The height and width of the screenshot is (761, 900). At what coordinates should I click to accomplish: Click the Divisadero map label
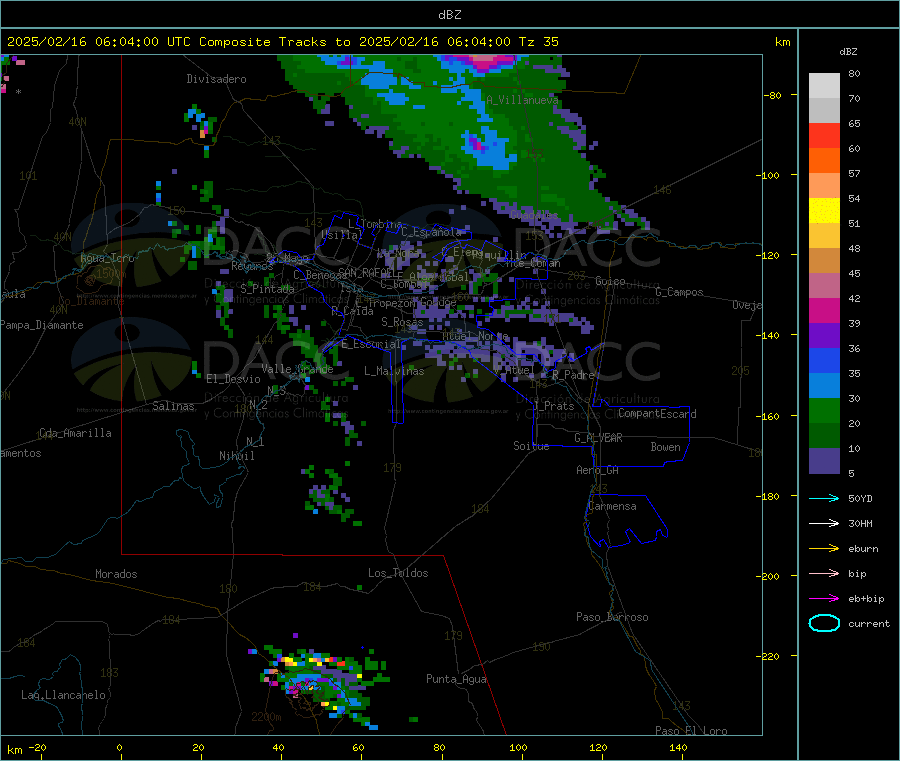pos(216,79)
